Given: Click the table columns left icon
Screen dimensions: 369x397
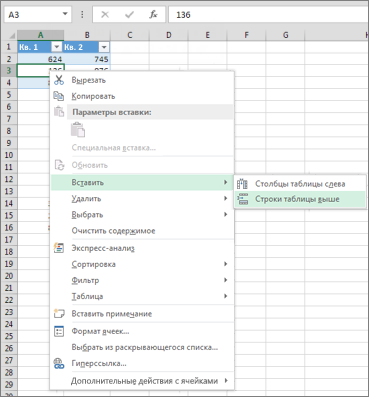Looking at the screenshot, I should [x=242, y=184].
